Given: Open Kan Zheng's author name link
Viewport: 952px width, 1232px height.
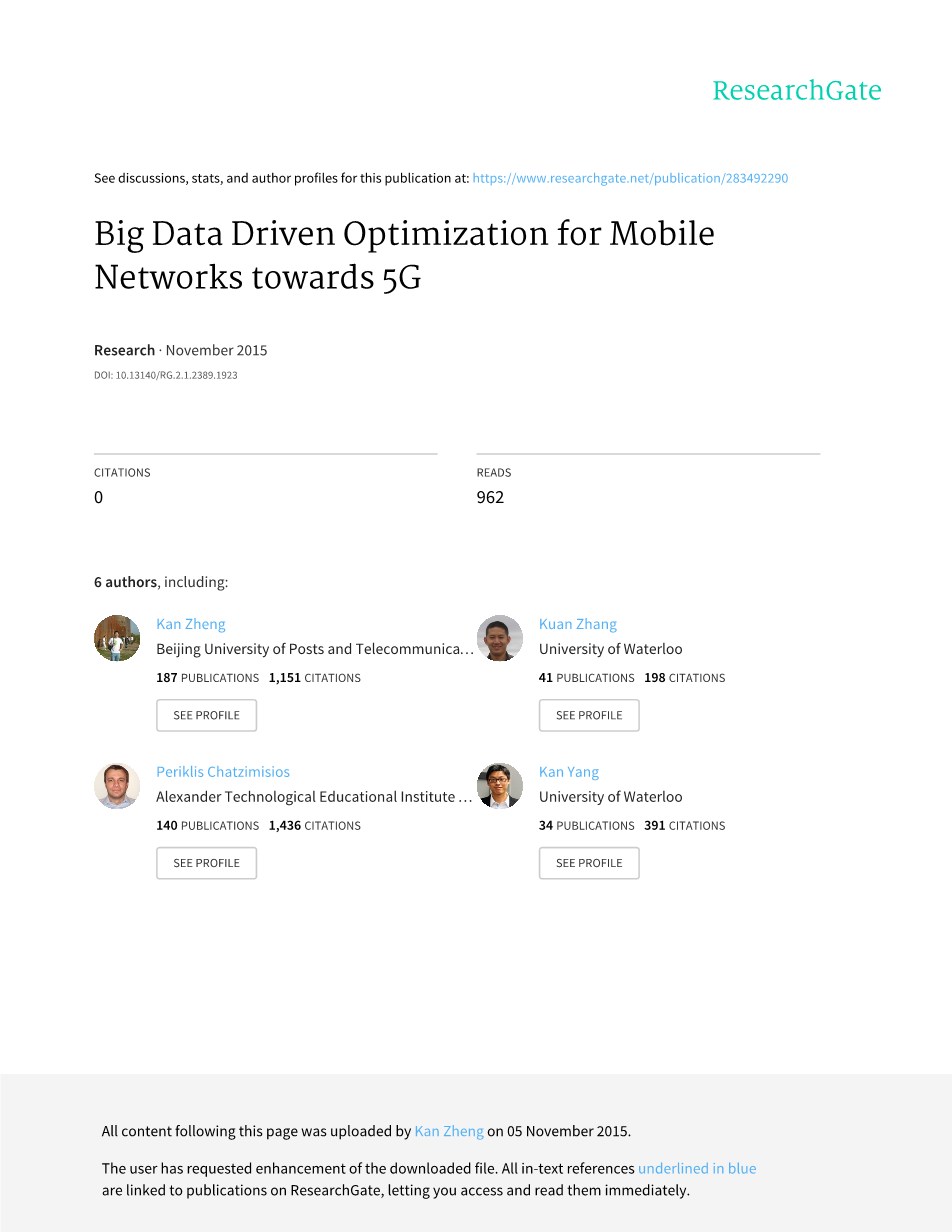Looking at the screenshot, I should pos(191,624).
